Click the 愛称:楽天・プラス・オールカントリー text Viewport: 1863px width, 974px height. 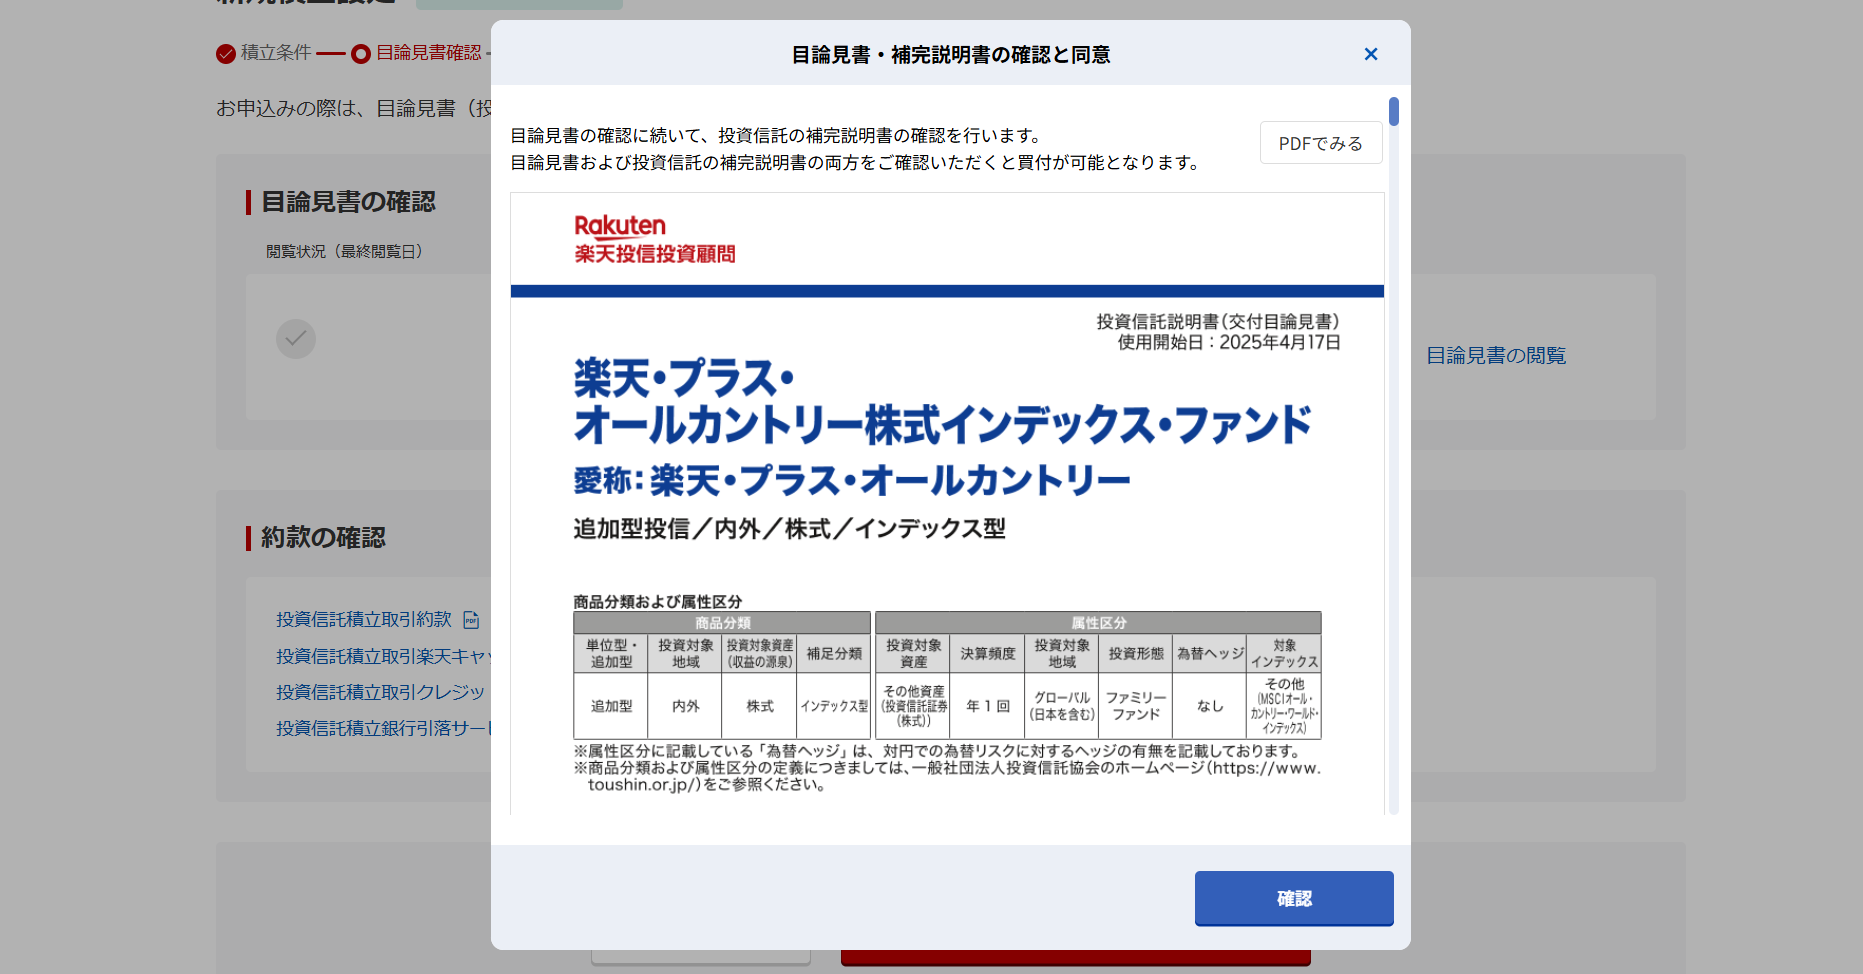click(x=852, y=481)
